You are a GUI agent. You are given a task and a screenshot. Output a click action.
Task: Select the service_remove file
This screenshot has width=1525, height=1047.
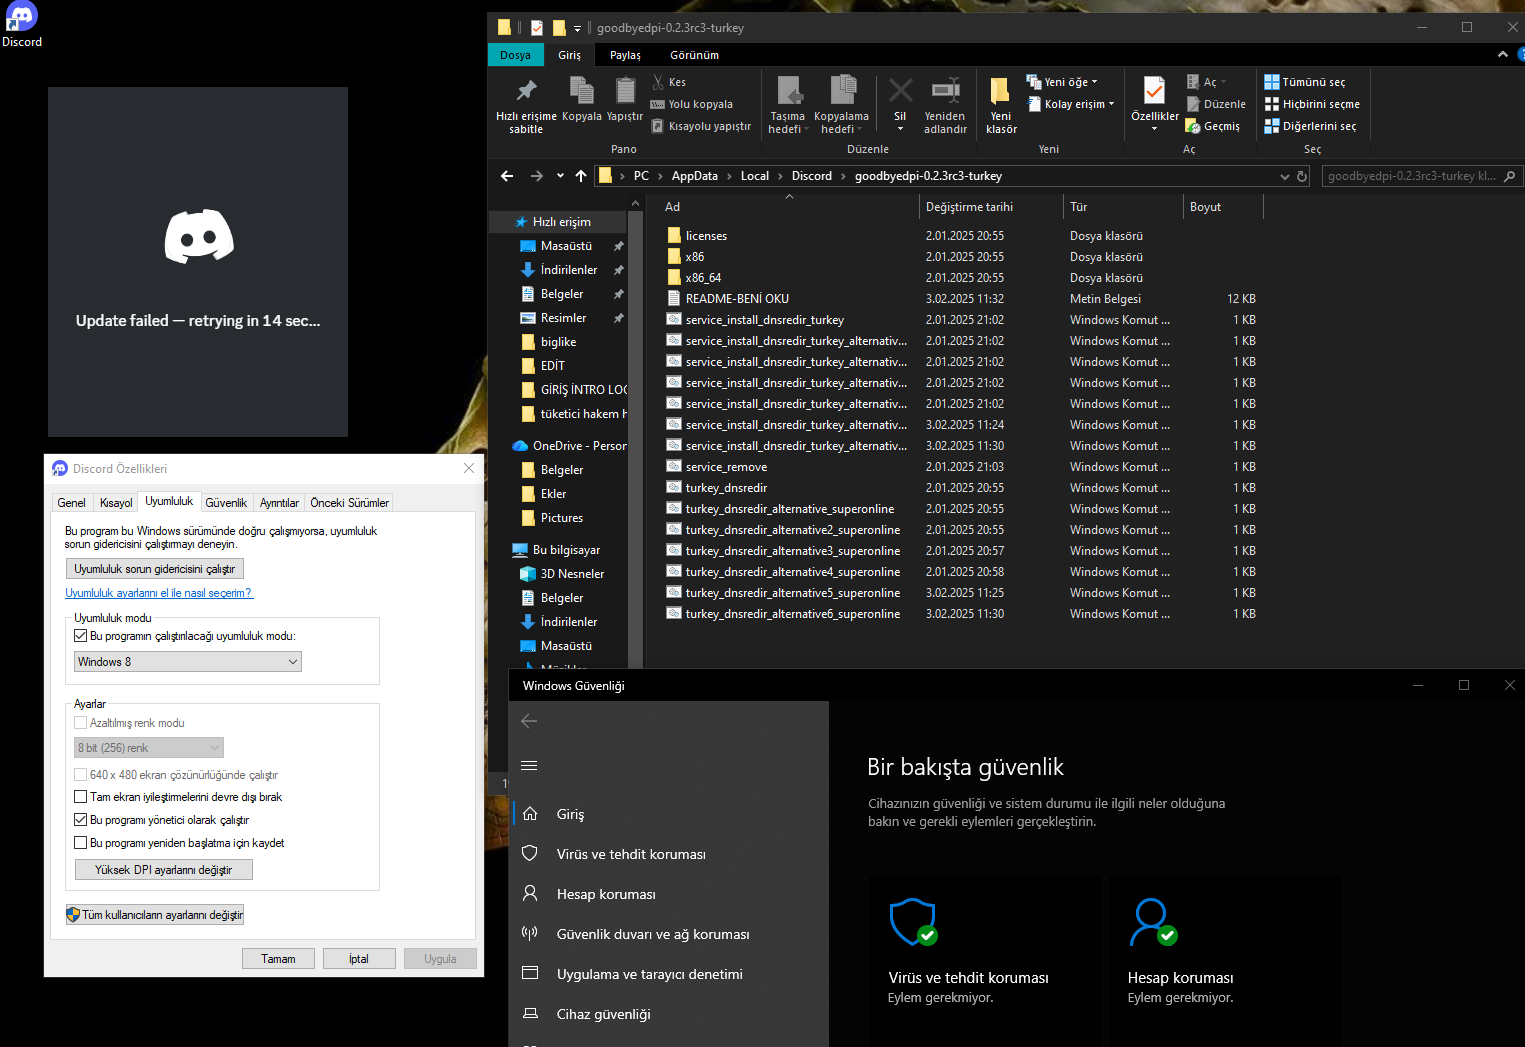pyautogui.click(x=726, y=467)
